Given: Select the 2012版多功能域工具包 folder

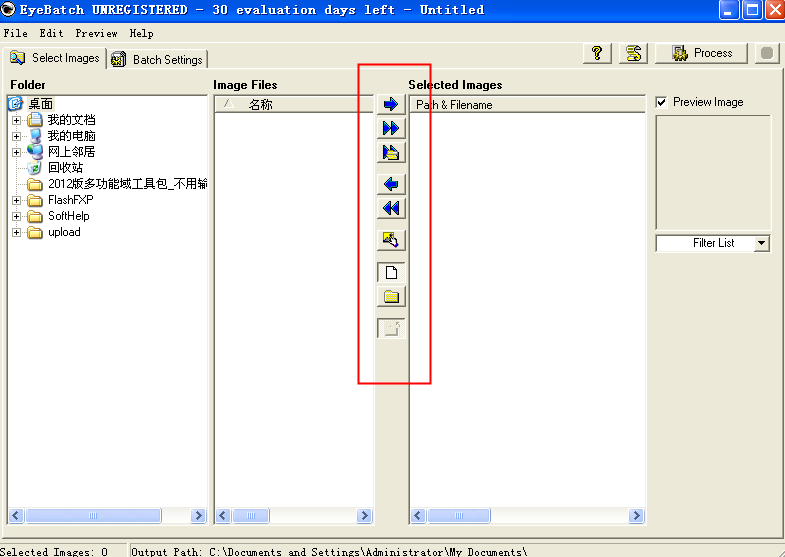Looking at the screenshot, I should (127, 184).
